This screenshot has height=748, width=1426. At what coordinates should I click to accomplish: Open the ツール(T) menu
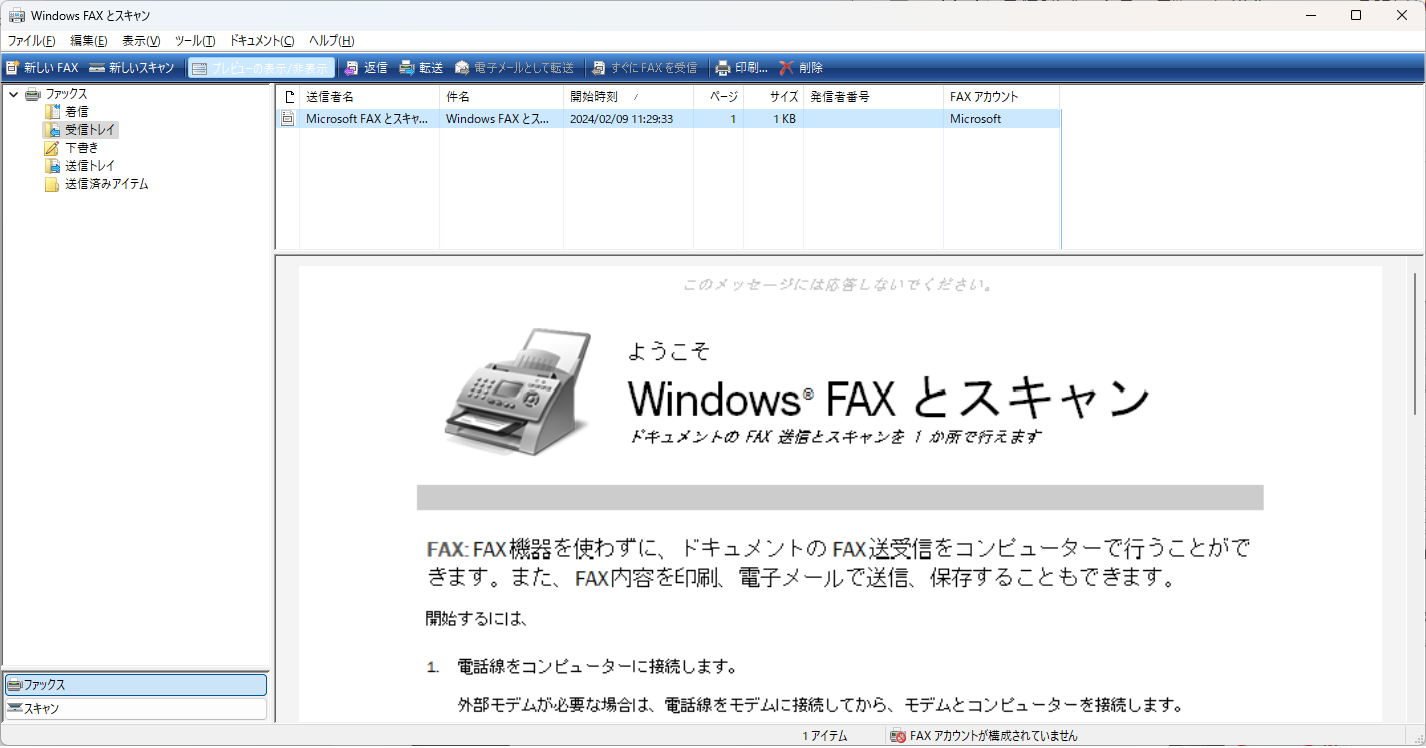195,41
